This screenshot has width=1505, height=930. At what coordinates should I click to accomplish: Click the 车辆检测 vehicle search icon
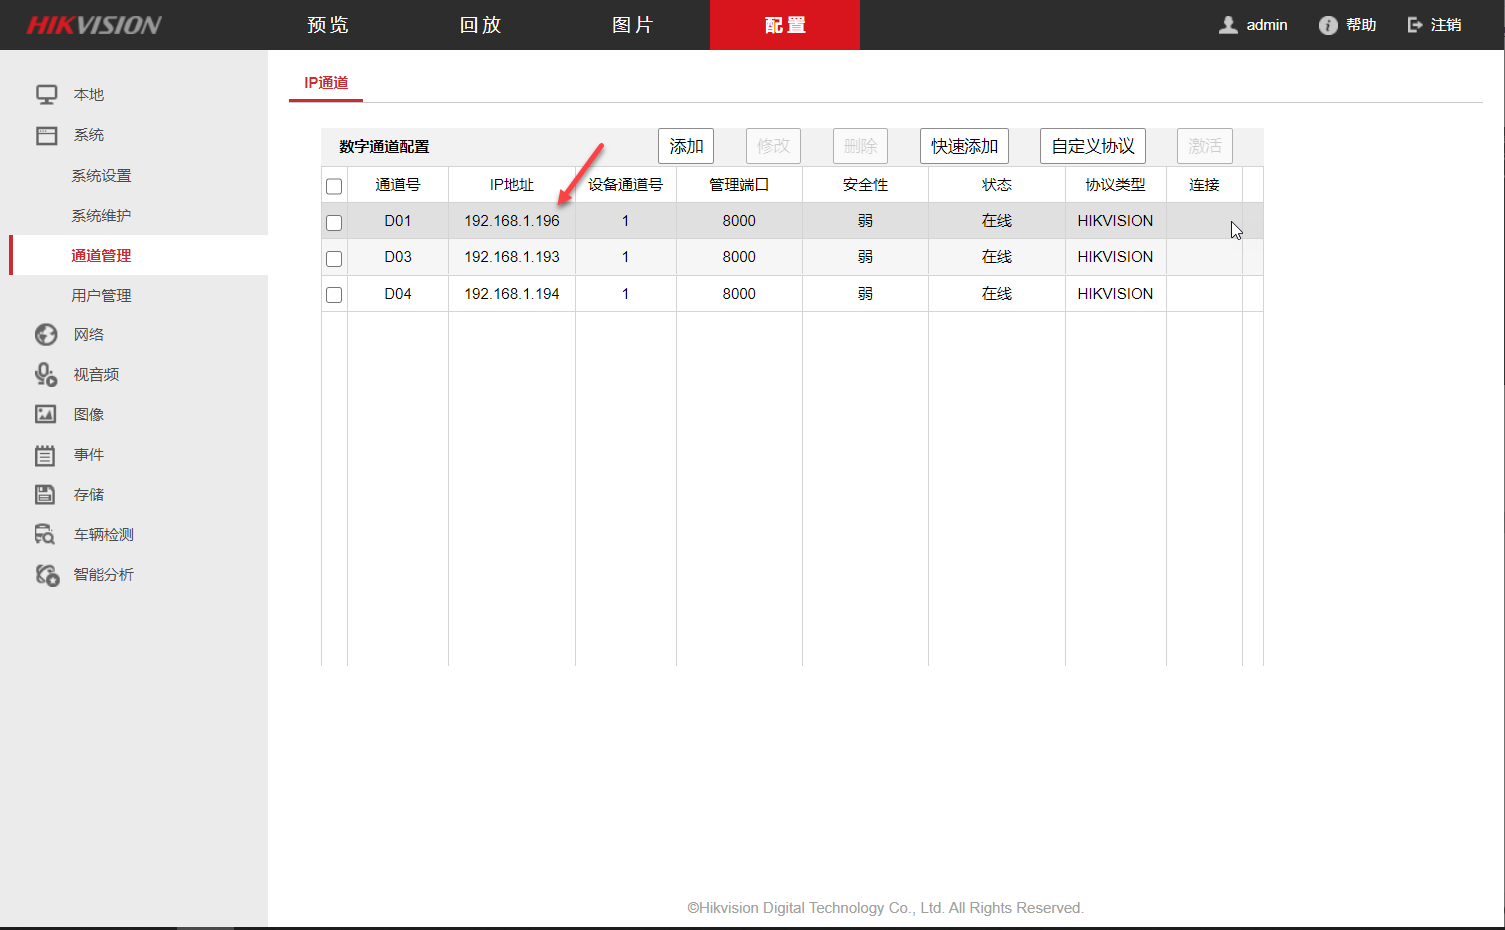46,534
